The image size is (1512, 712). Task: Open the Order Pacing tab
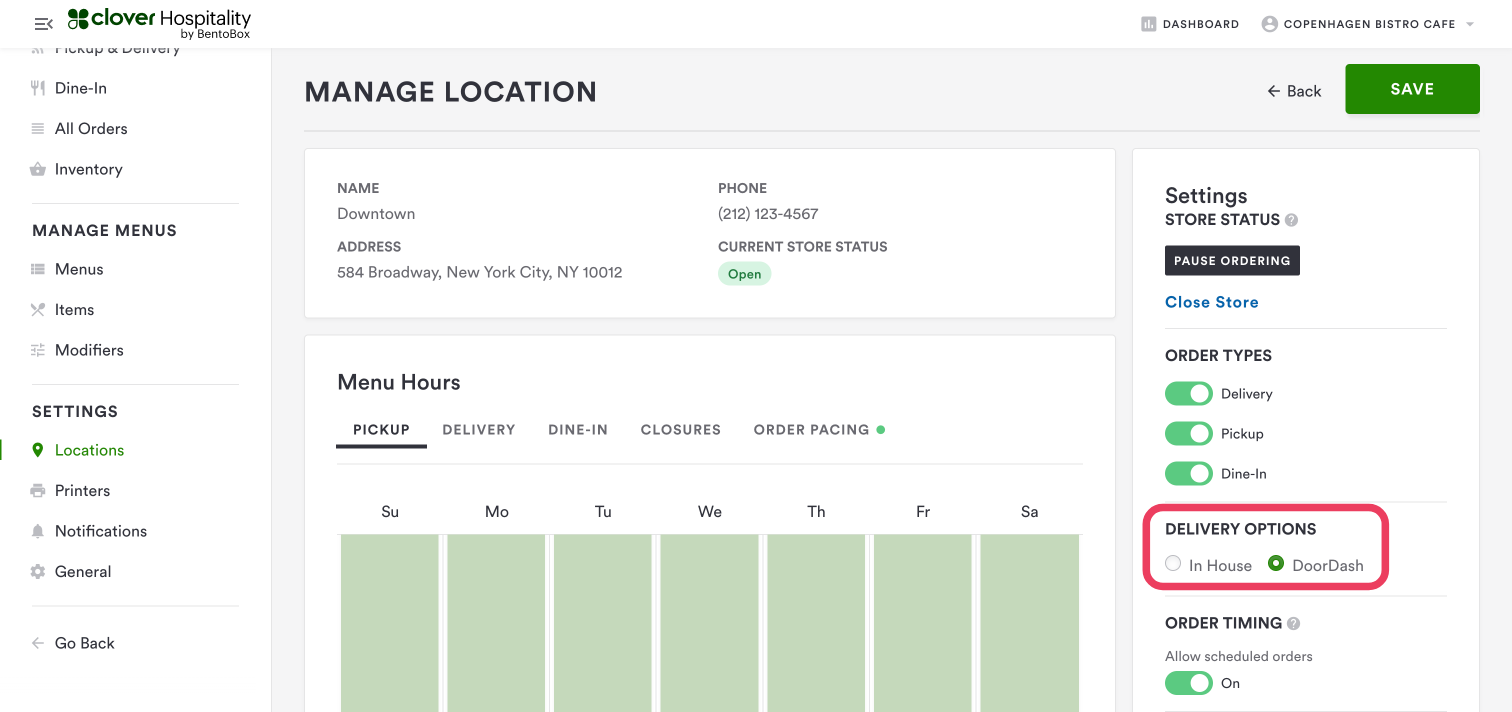click(x=811, y=430)
